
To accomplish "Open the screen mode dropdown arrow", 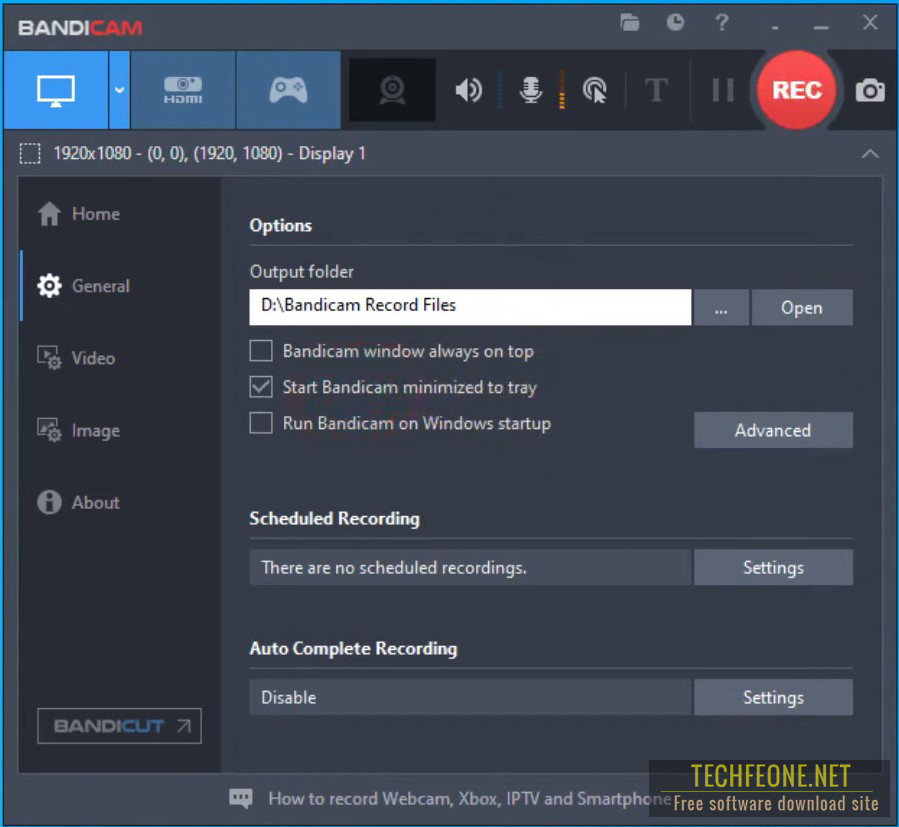I will coord(119,90).
